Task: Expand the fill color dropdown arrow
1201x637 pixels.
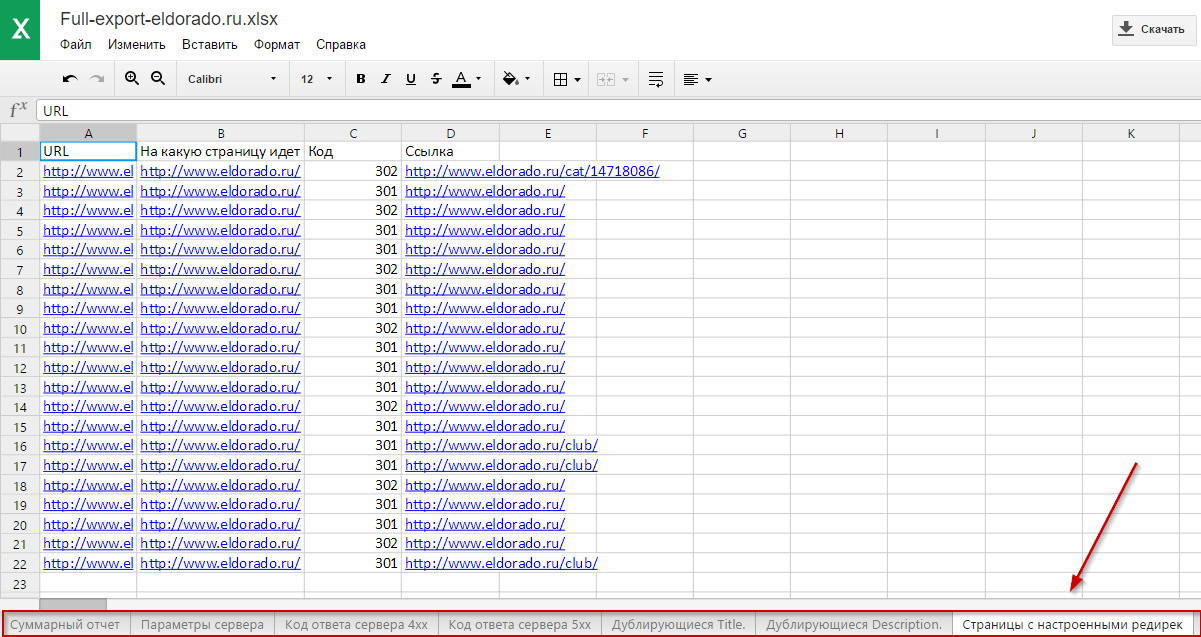Action: click(527, 79)
